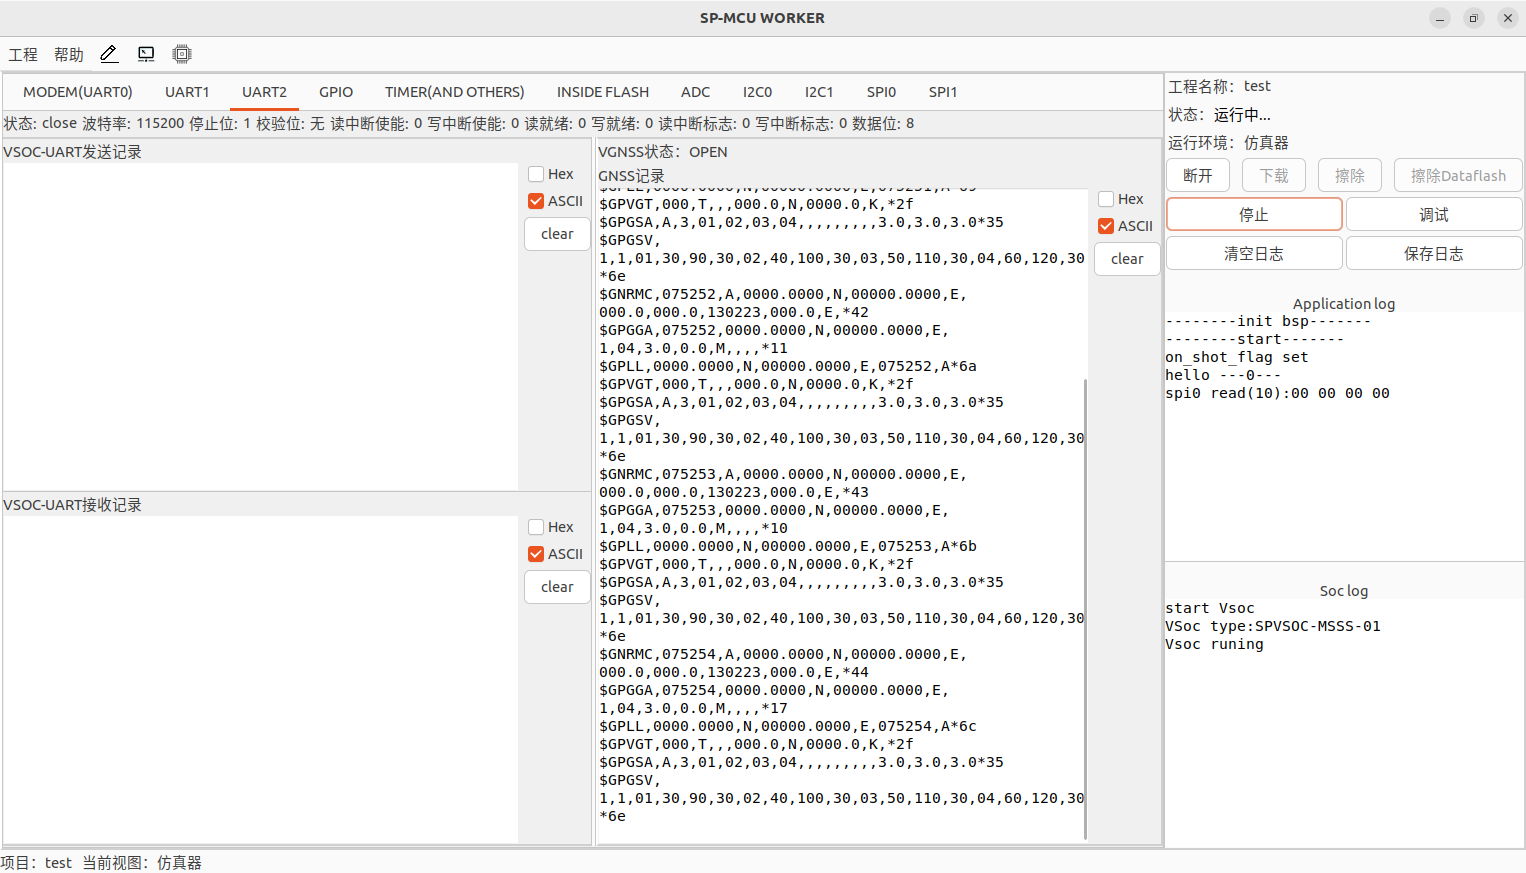Toggle Hex checkbox for GNSS record
The width and height of the screenshot is (1526, 873).
click(x=1106, y=199)
